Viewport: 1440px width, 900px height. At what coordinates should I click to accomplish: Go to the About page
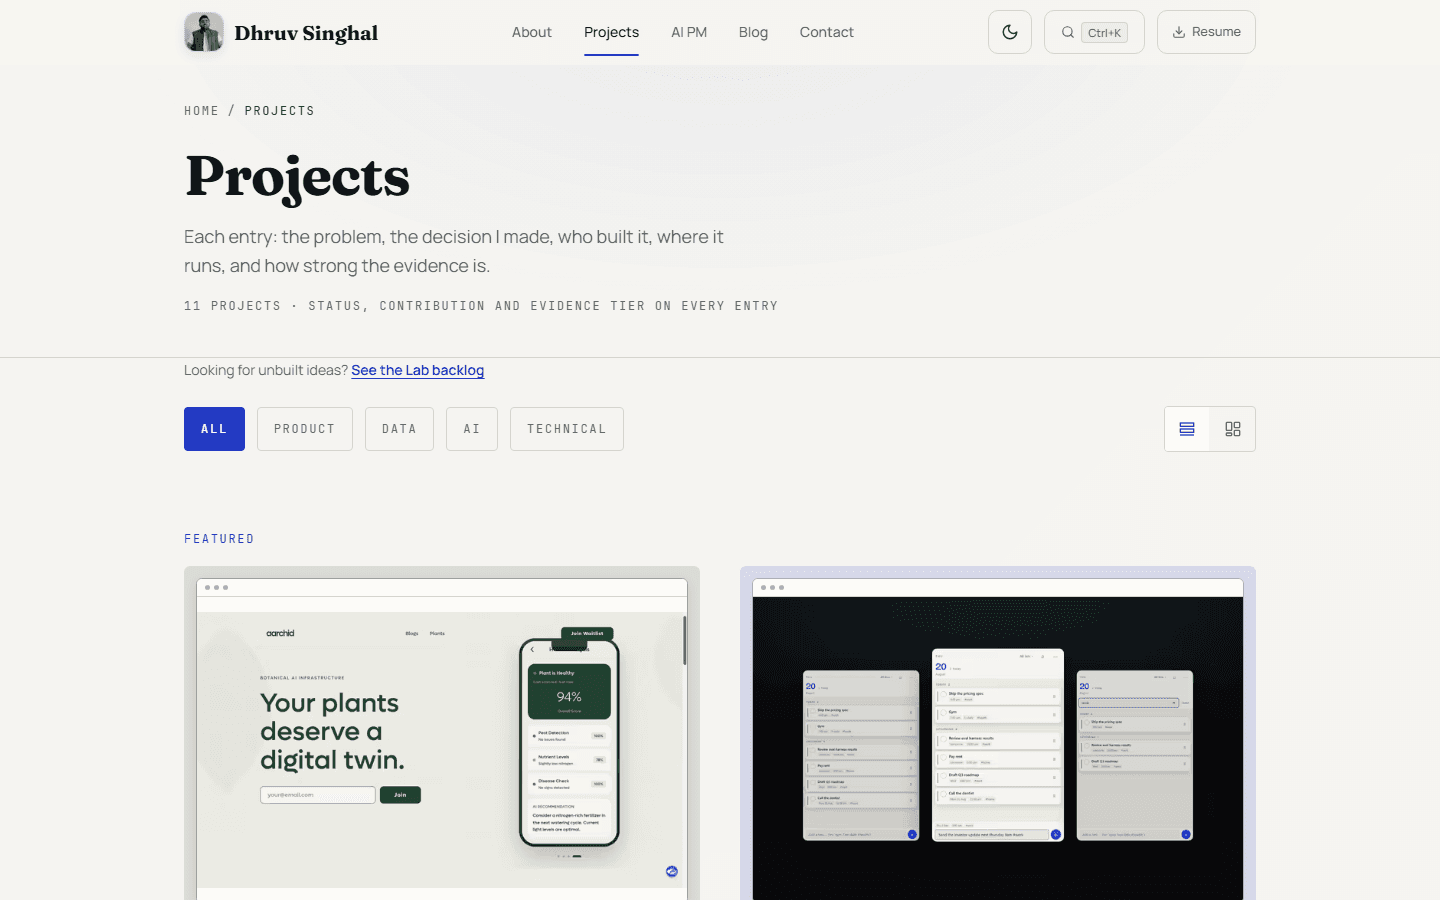pyautogui.click(x=532, y=32)
